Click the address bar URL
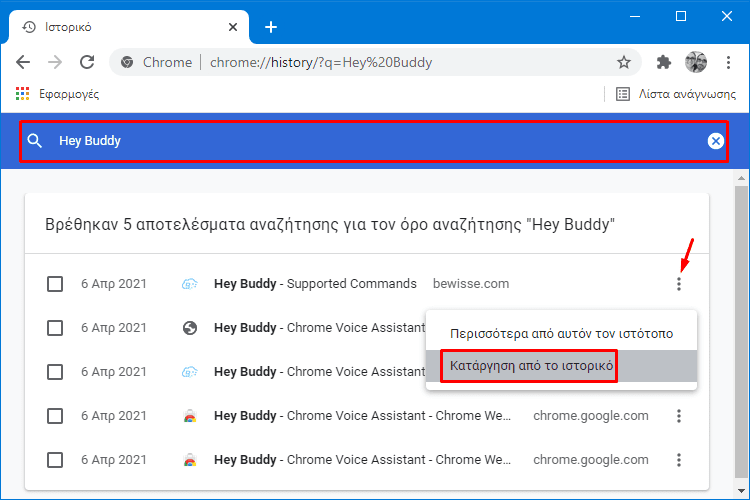This screenshot has width=750, height=500. pos(321,63)
